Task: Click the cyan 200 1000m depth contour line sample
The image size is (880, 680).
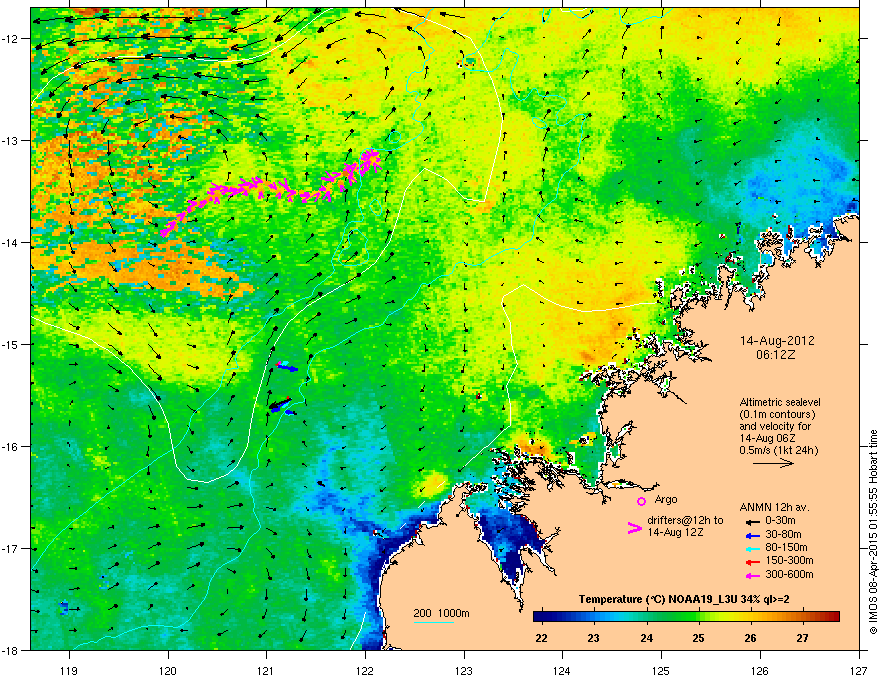Action: [x=433, y=622]
